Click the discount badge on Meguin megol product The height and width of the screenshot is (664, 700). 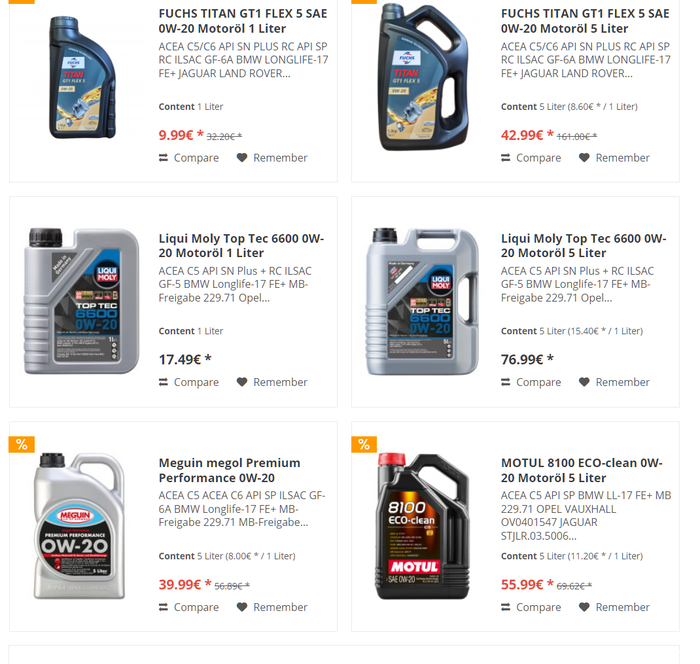tap(22, 444)
